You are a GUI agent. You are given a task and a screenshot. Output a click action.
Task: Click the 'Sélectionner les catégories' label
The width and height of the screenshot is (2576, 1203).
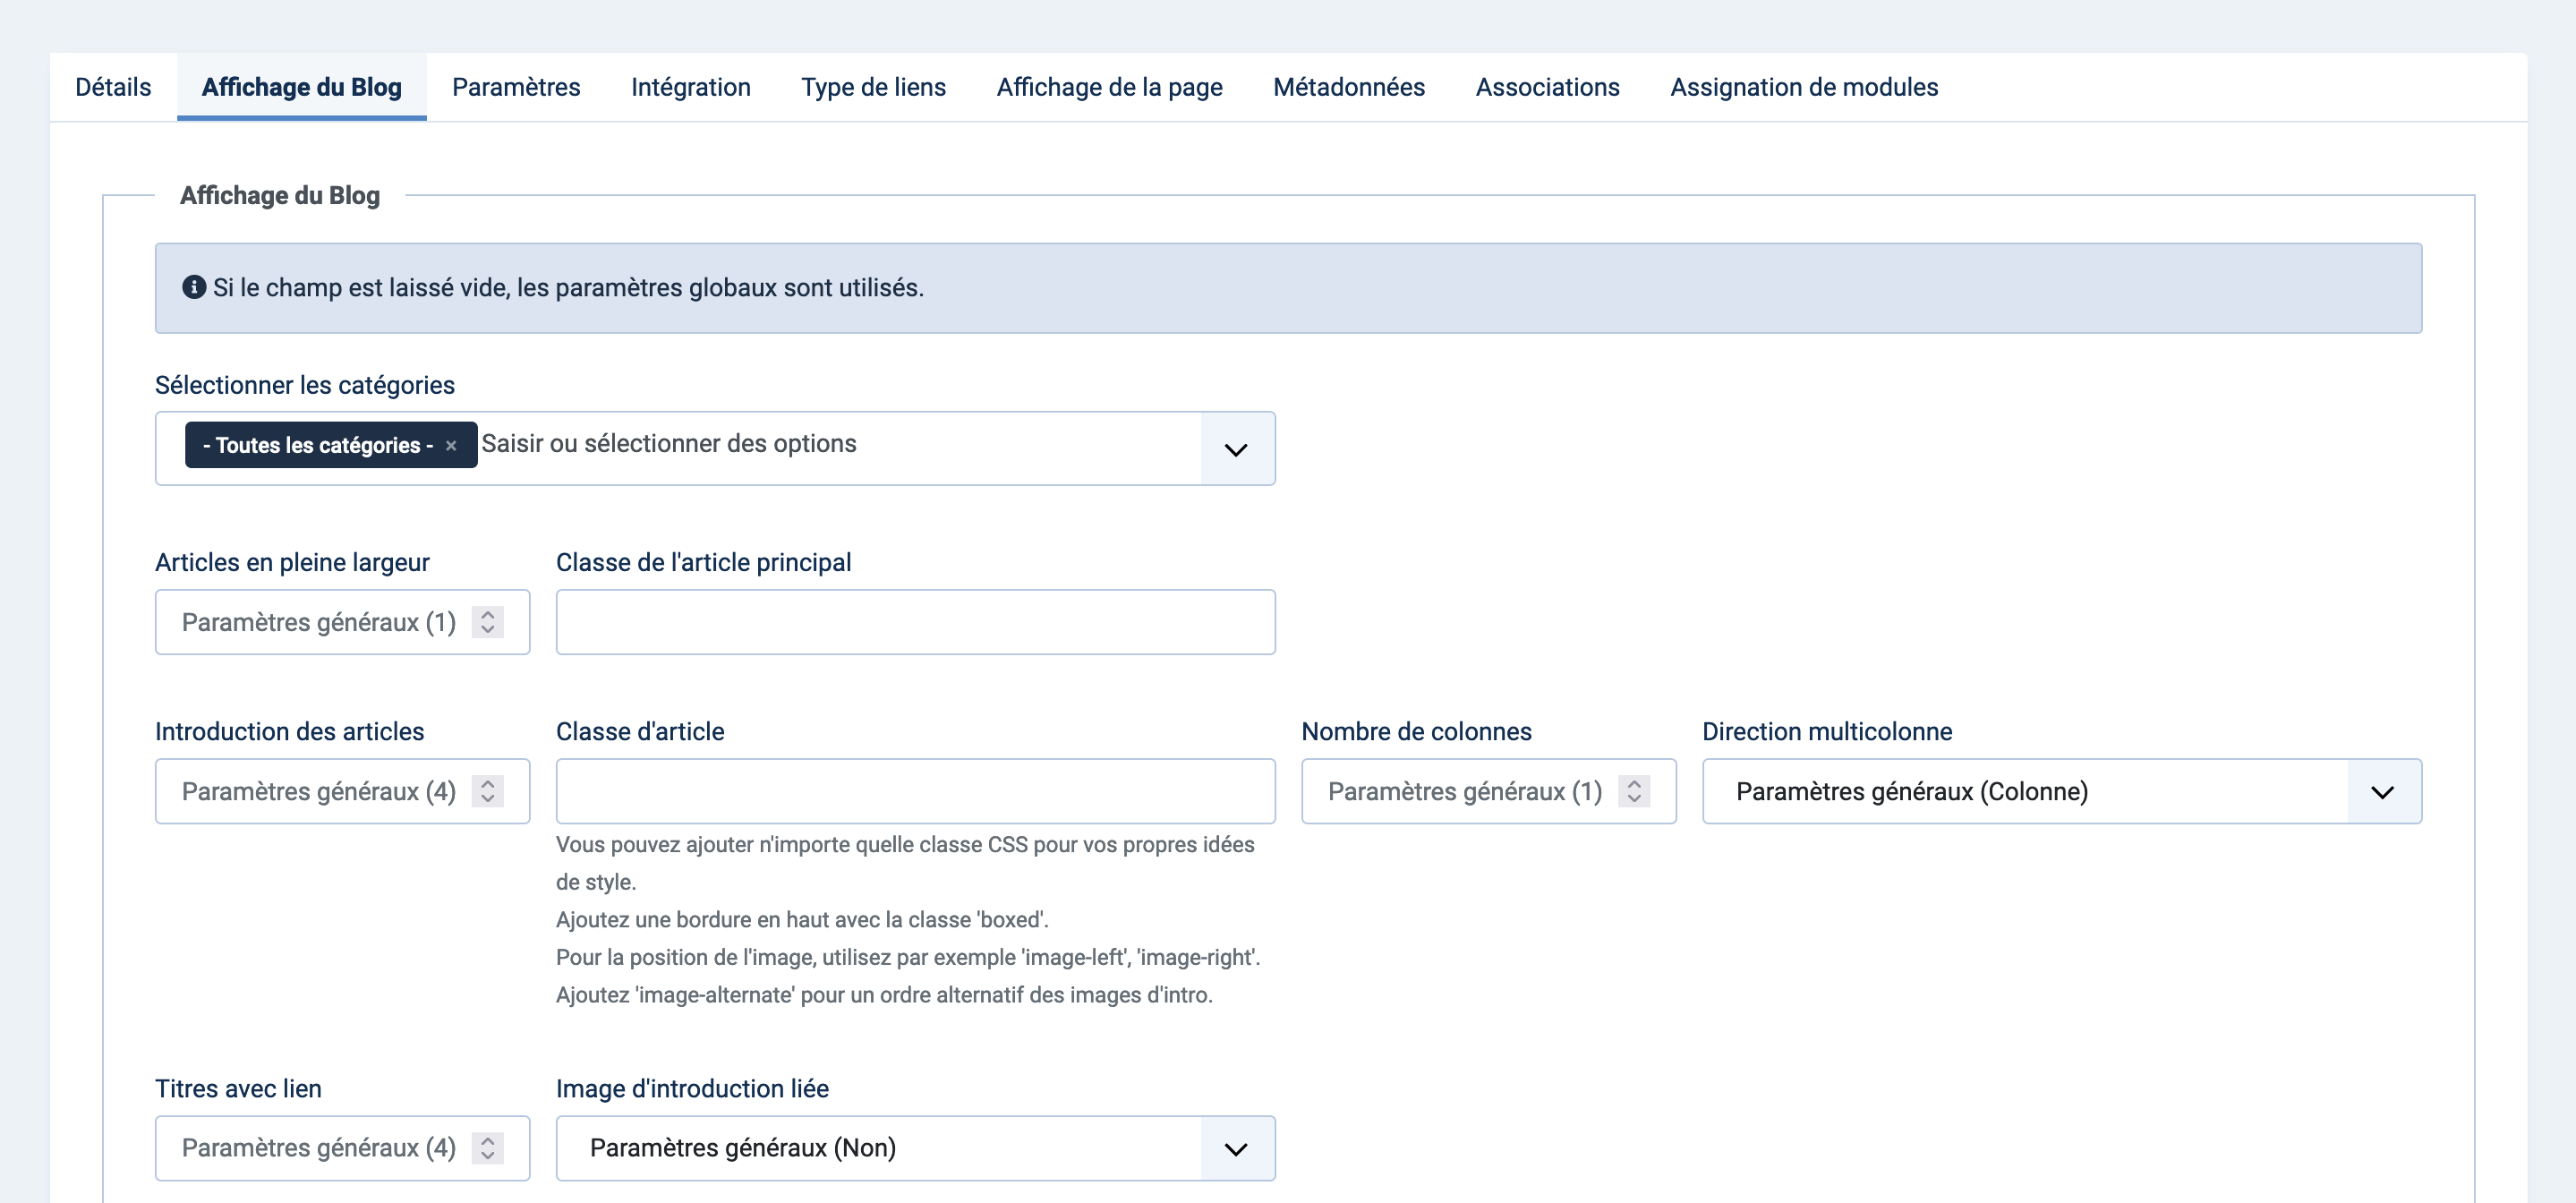305,385
